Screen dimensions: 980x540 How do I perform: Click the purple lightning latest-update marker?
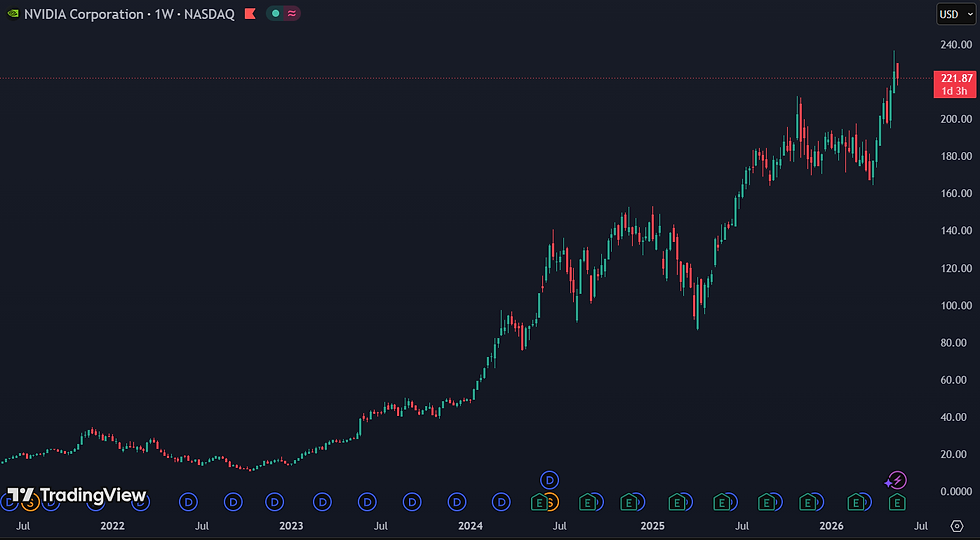[897, 481]
